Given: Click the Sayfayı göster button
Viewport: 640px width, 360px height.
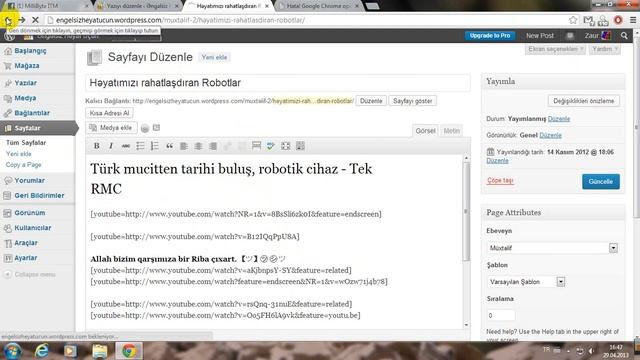Looking at the screenshot, I should click(x=412, y=101).
